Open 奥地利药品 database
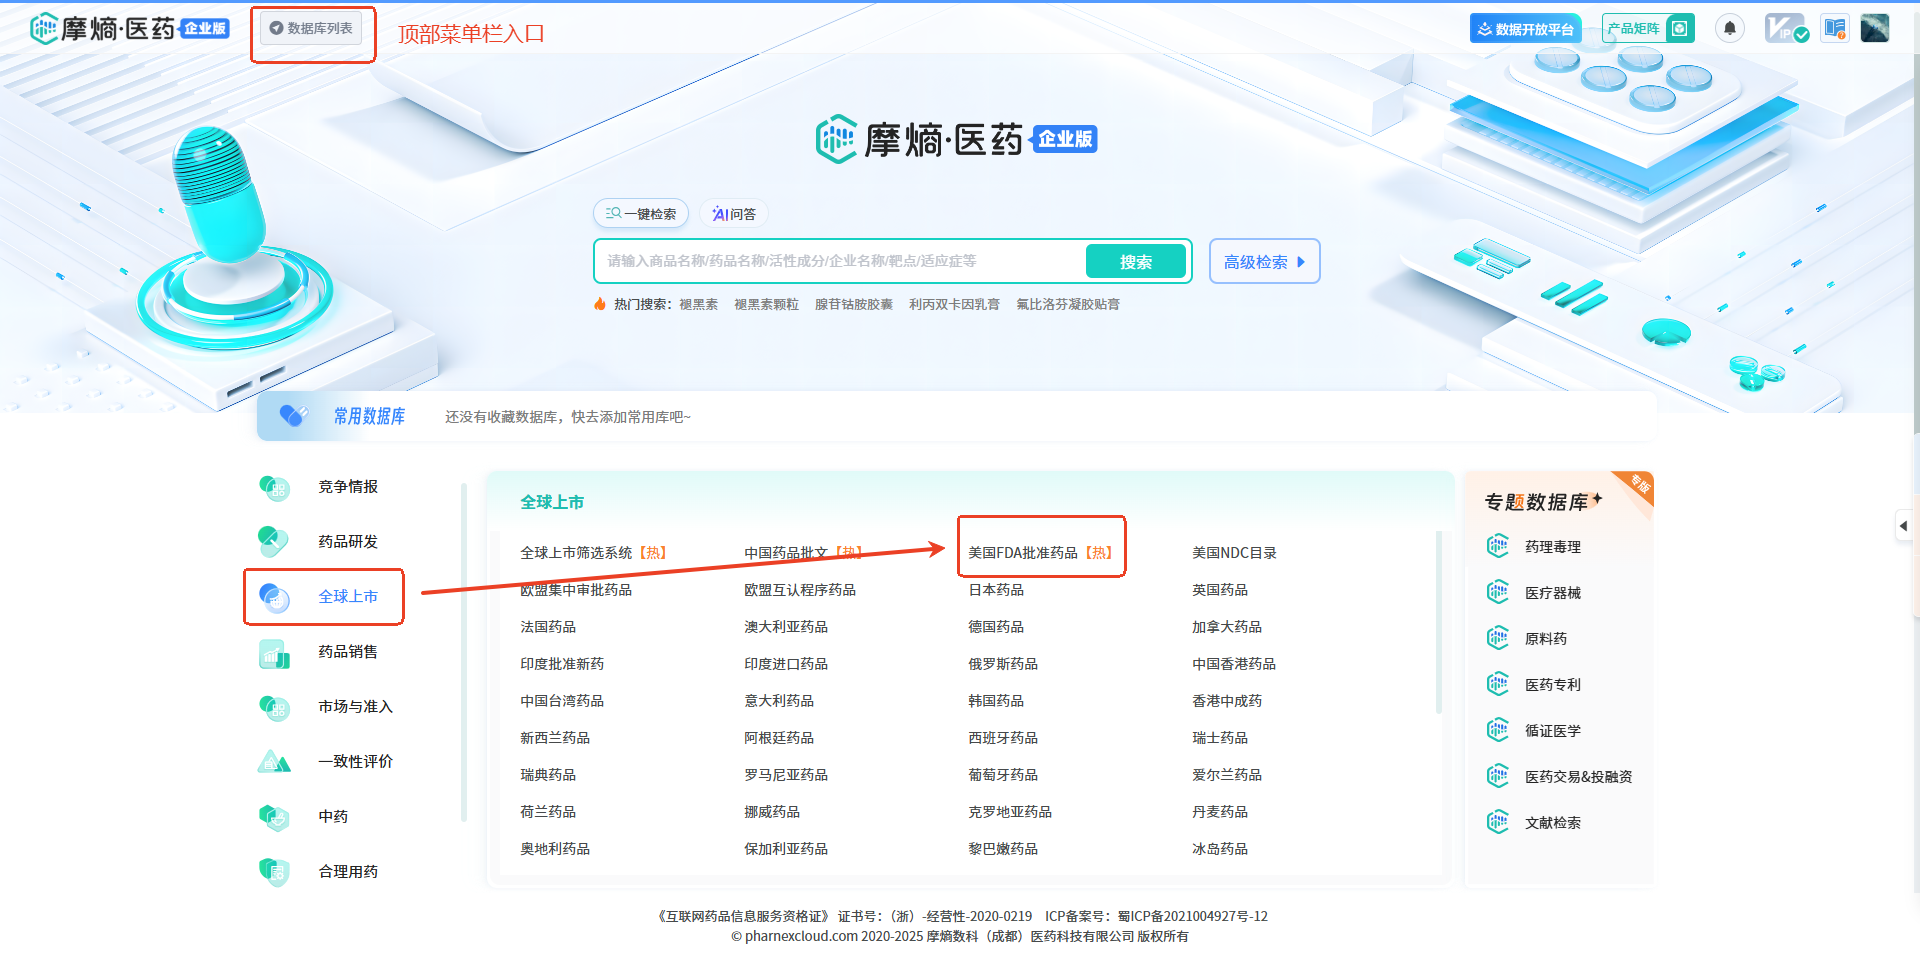The image size is (1920, 953). click(555, 849)
